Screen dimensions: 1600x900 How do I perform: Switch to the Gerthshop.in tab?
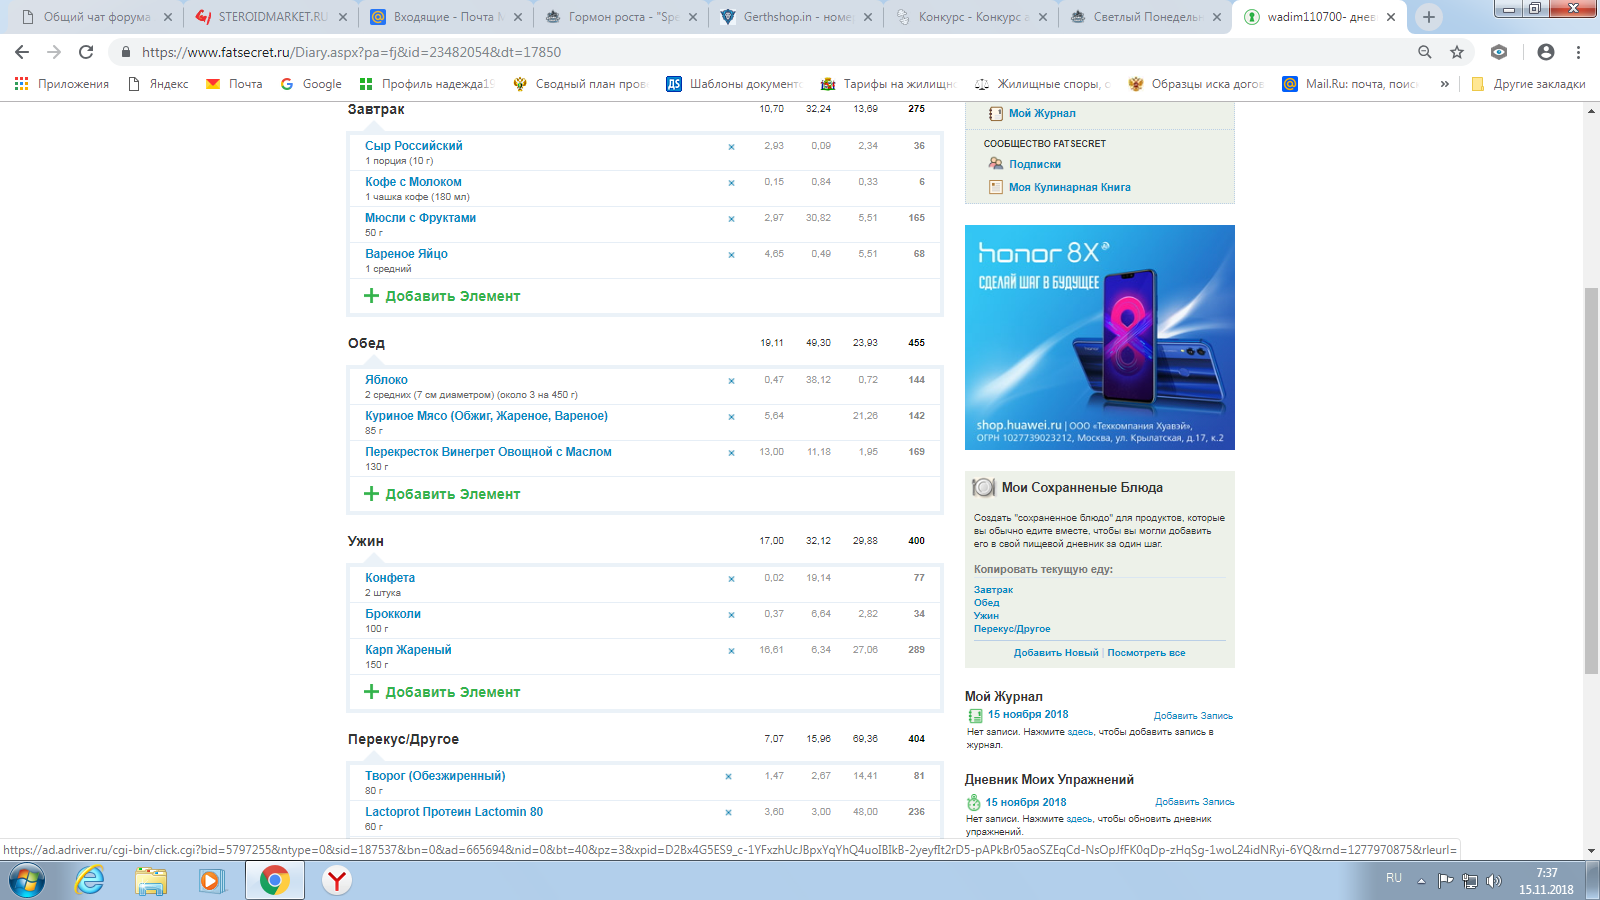[x=796, y=17]
